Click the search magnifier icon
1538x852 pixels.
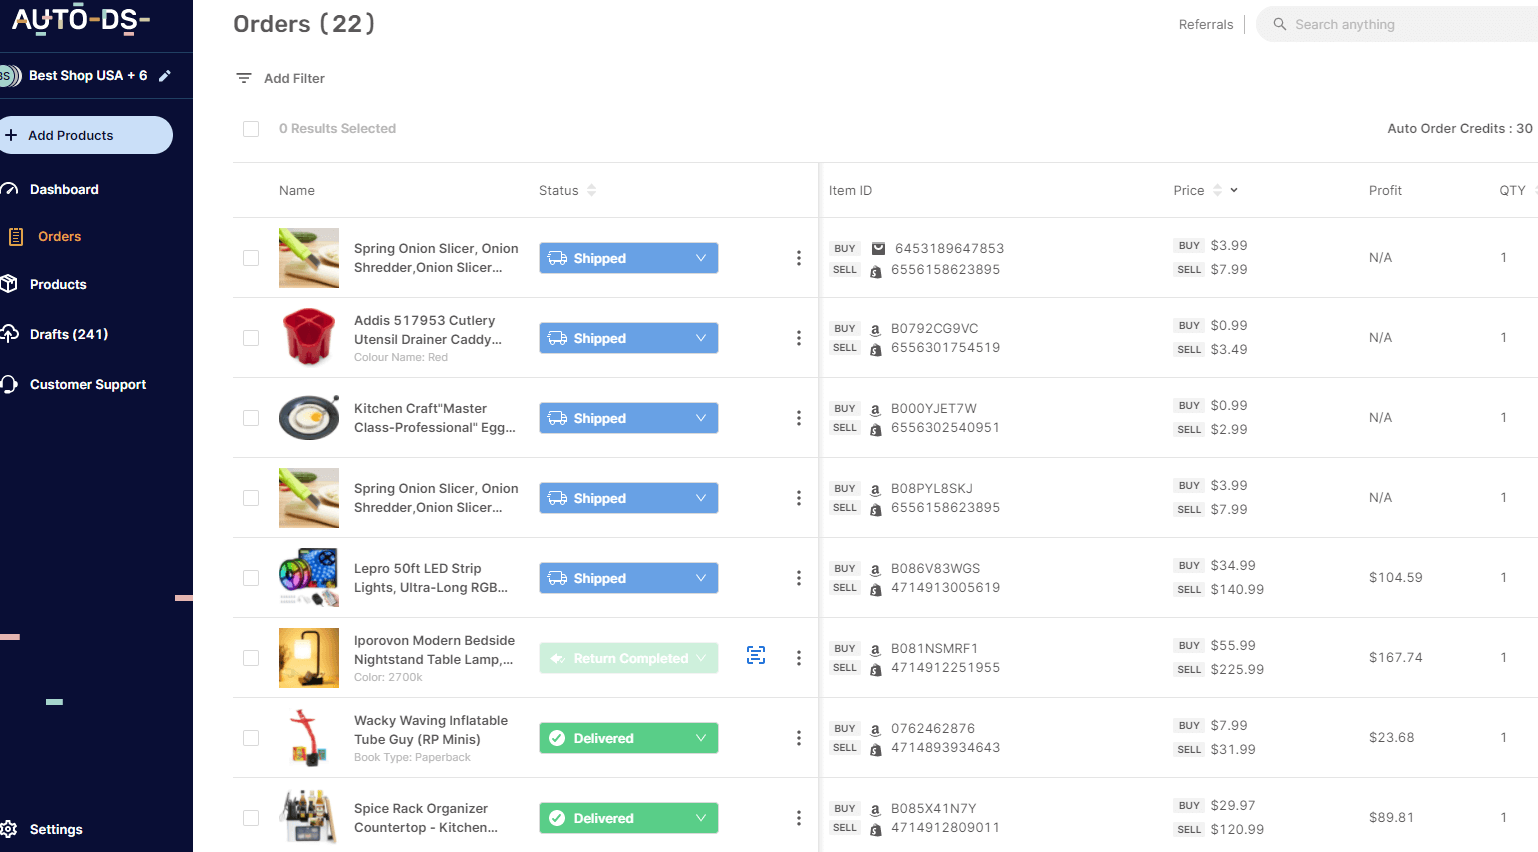pyautogui.click(x=1279, y=24)
